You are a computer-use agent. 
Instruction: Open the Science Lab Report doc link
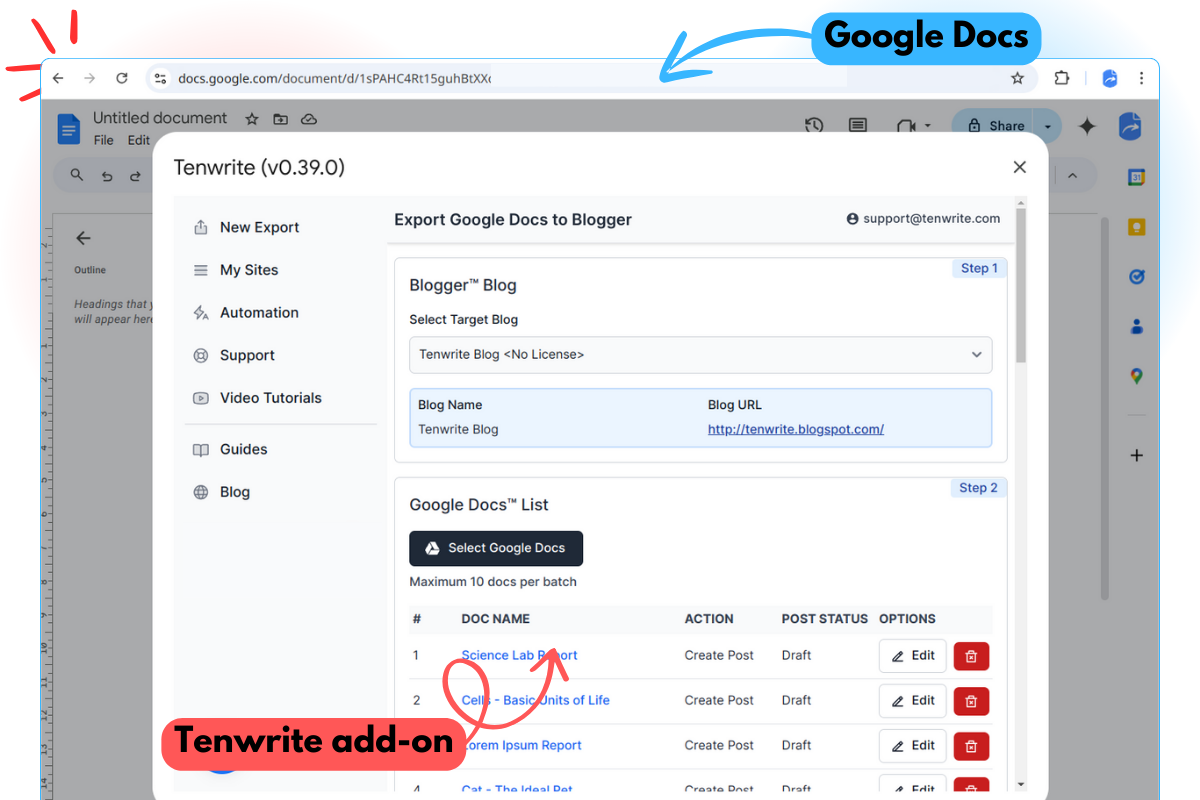click(x=519, y=656)
